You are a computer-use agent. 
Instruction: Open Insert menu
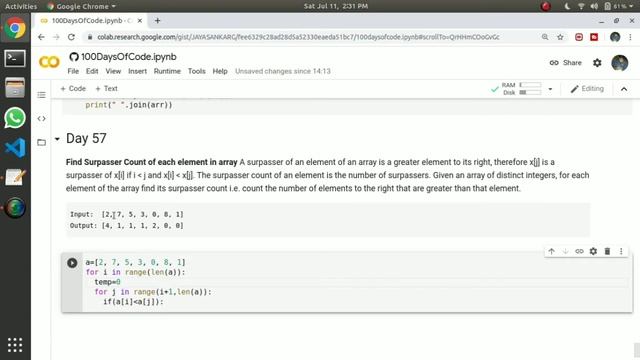(x=138, y=71)
